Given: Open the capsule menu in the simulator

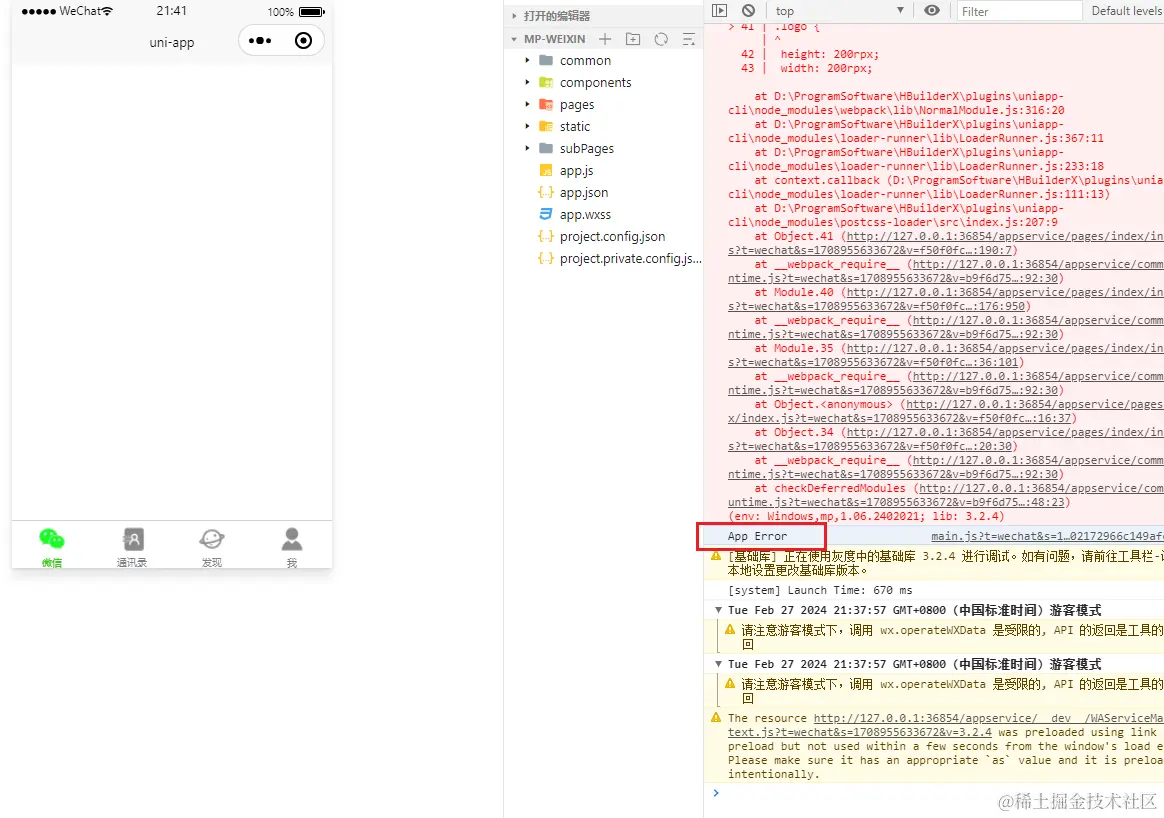Looking at the screenshot, I should point(260,41).
